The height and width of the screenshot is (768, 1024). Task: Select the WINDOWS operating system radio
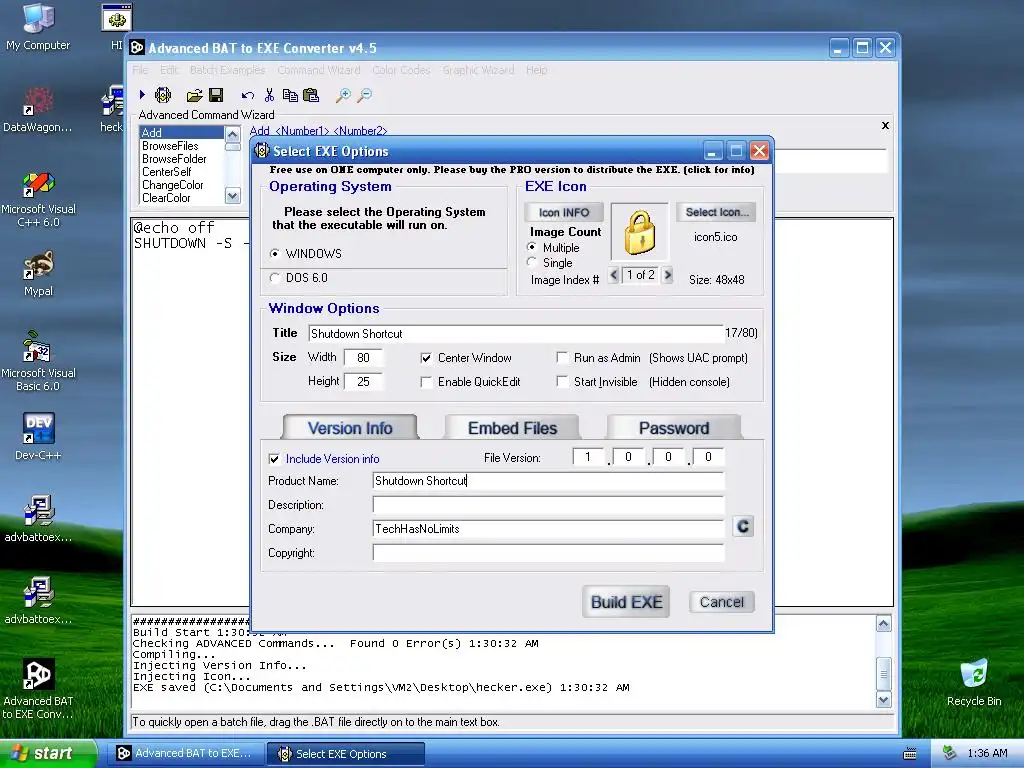(x=275, y=253)
